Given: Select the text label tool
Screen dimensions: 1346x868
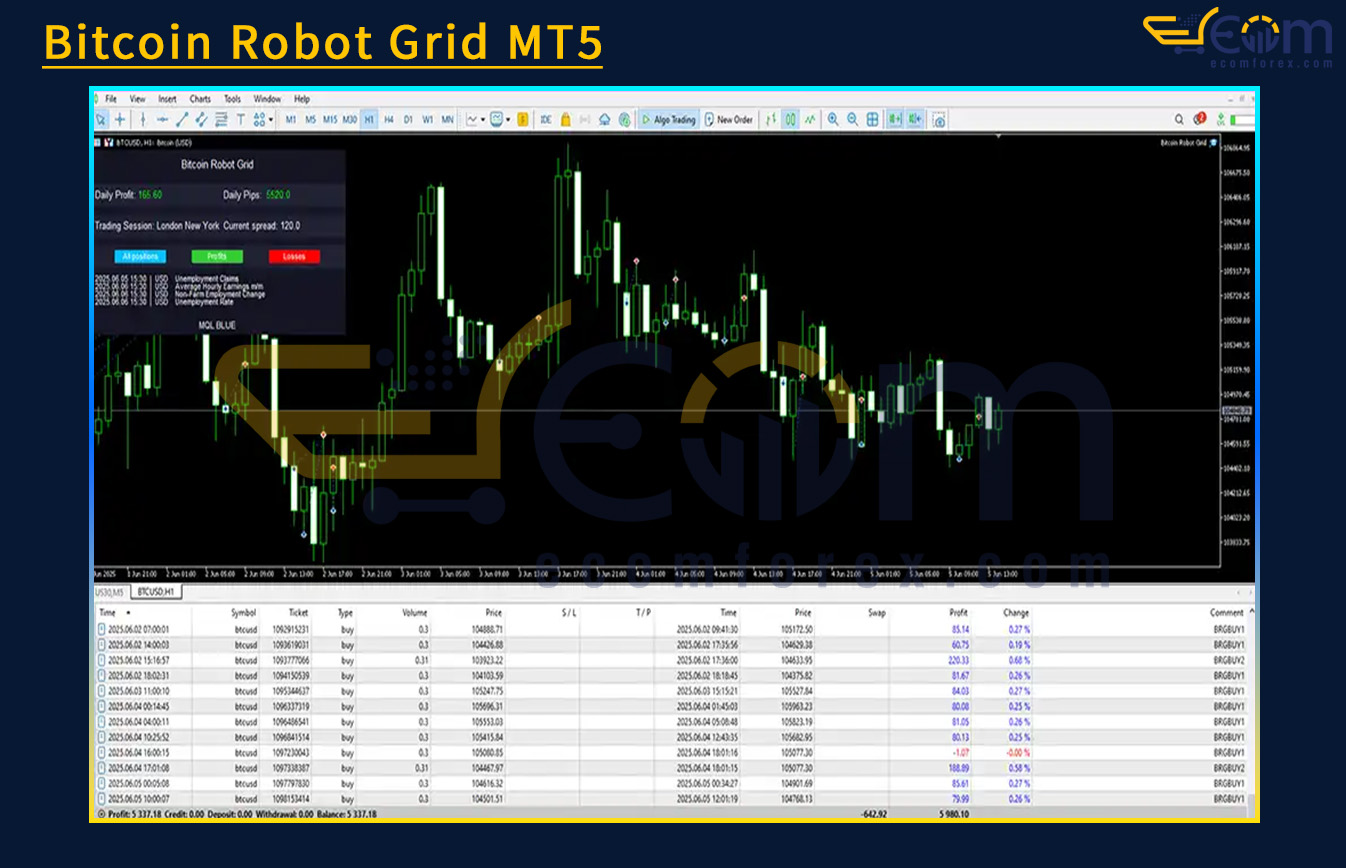Looking at the screenshot, I should pyautogui.click(x=240, y=120).
